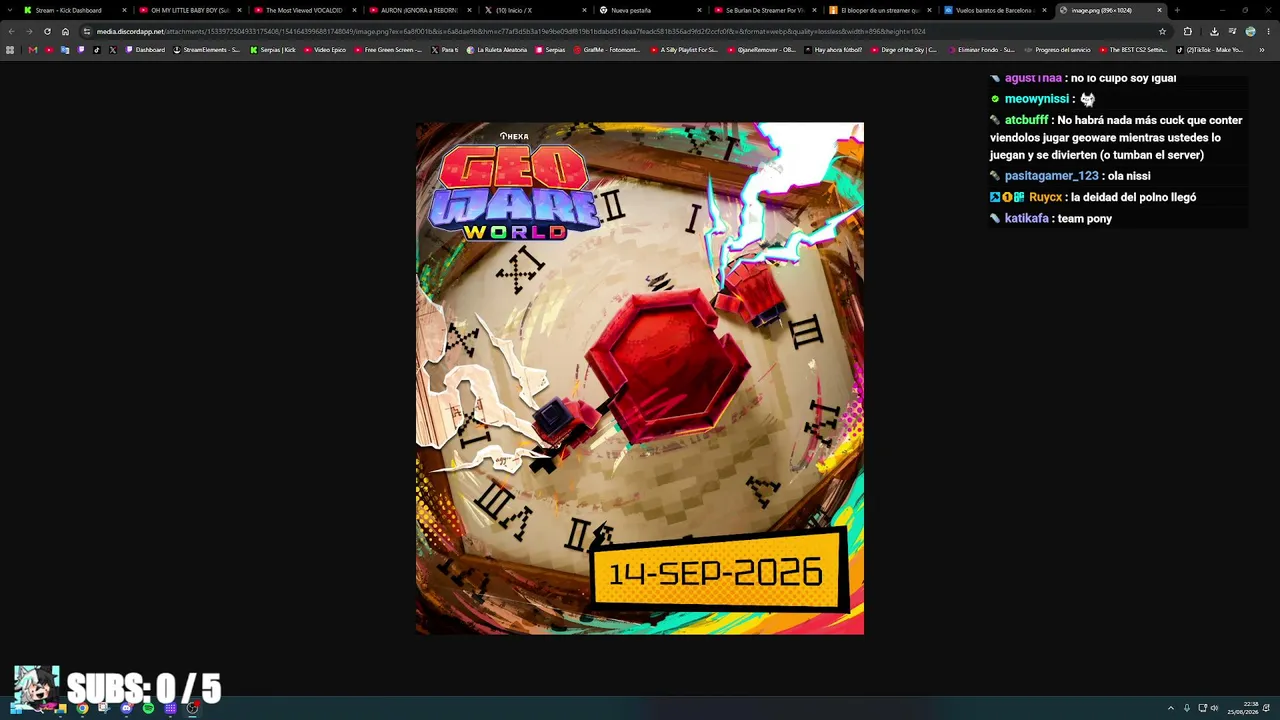Switch to the Vuelos baratos de Barcelona tab
This screenshot has height=720, width=1280.
994,10
